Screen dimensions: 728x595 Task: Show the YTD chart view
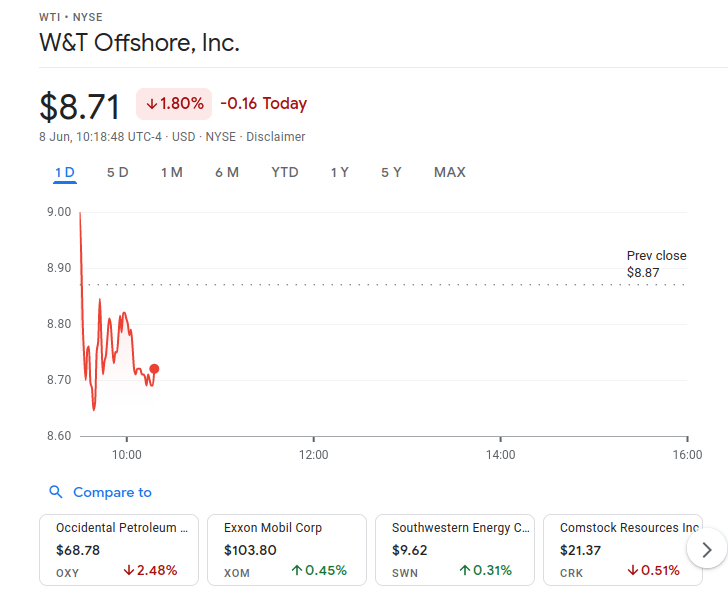tap(285, 173)
